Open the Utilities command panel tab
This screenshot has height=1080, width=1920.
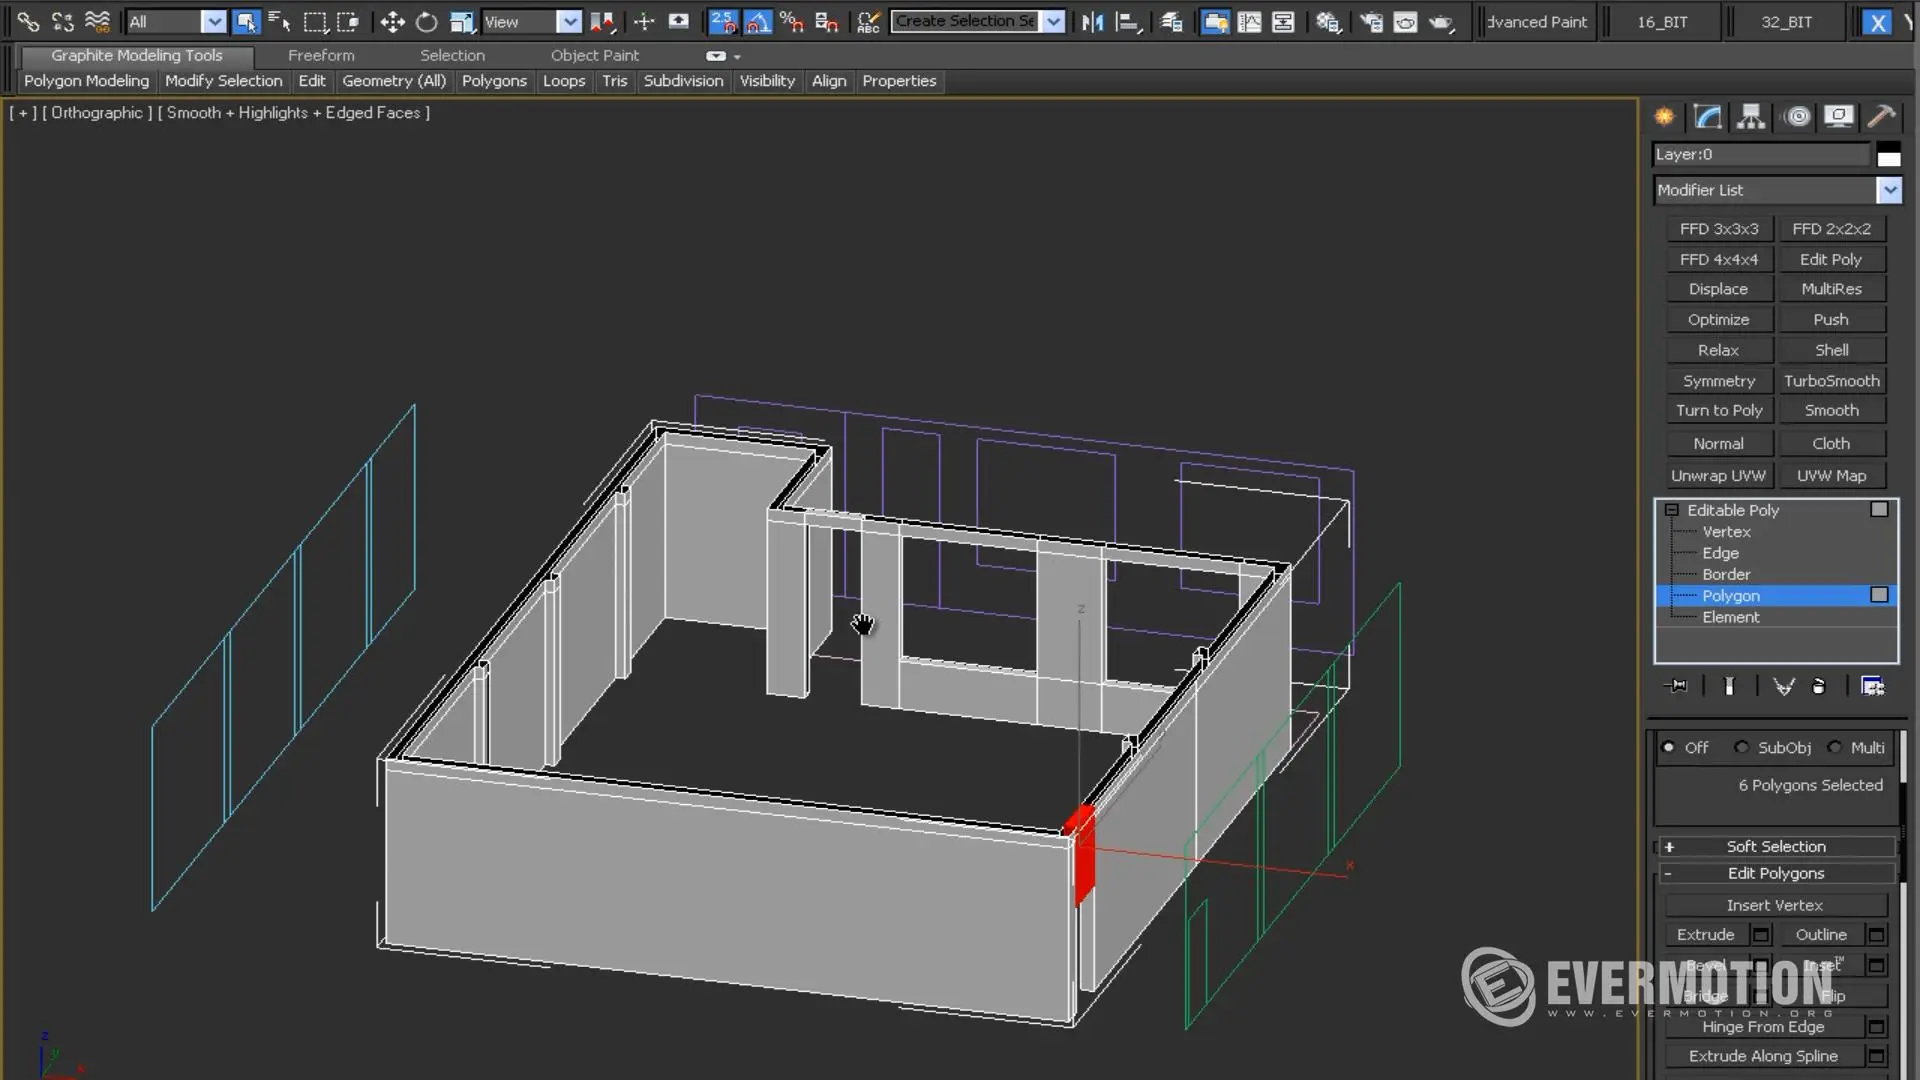(1881, 117)
